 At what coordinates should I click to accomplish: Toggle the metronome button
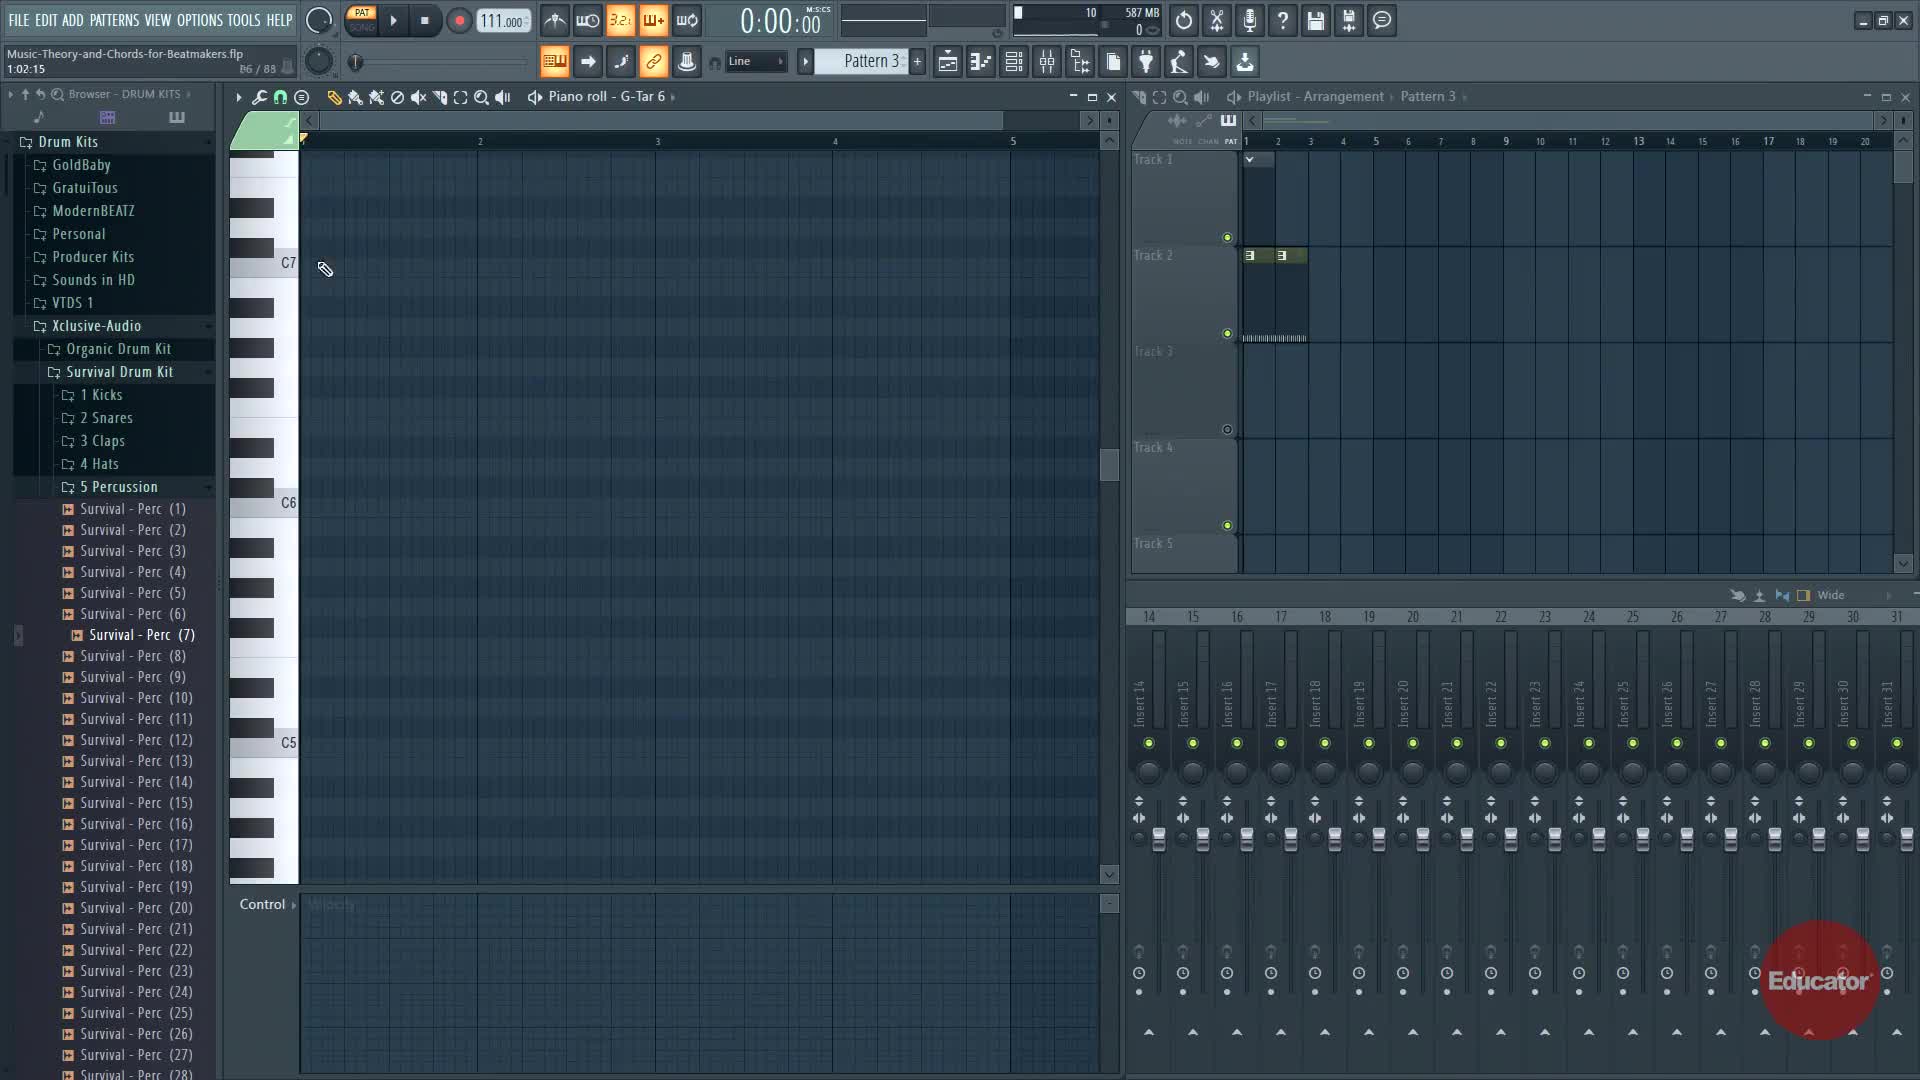point(555,20)
